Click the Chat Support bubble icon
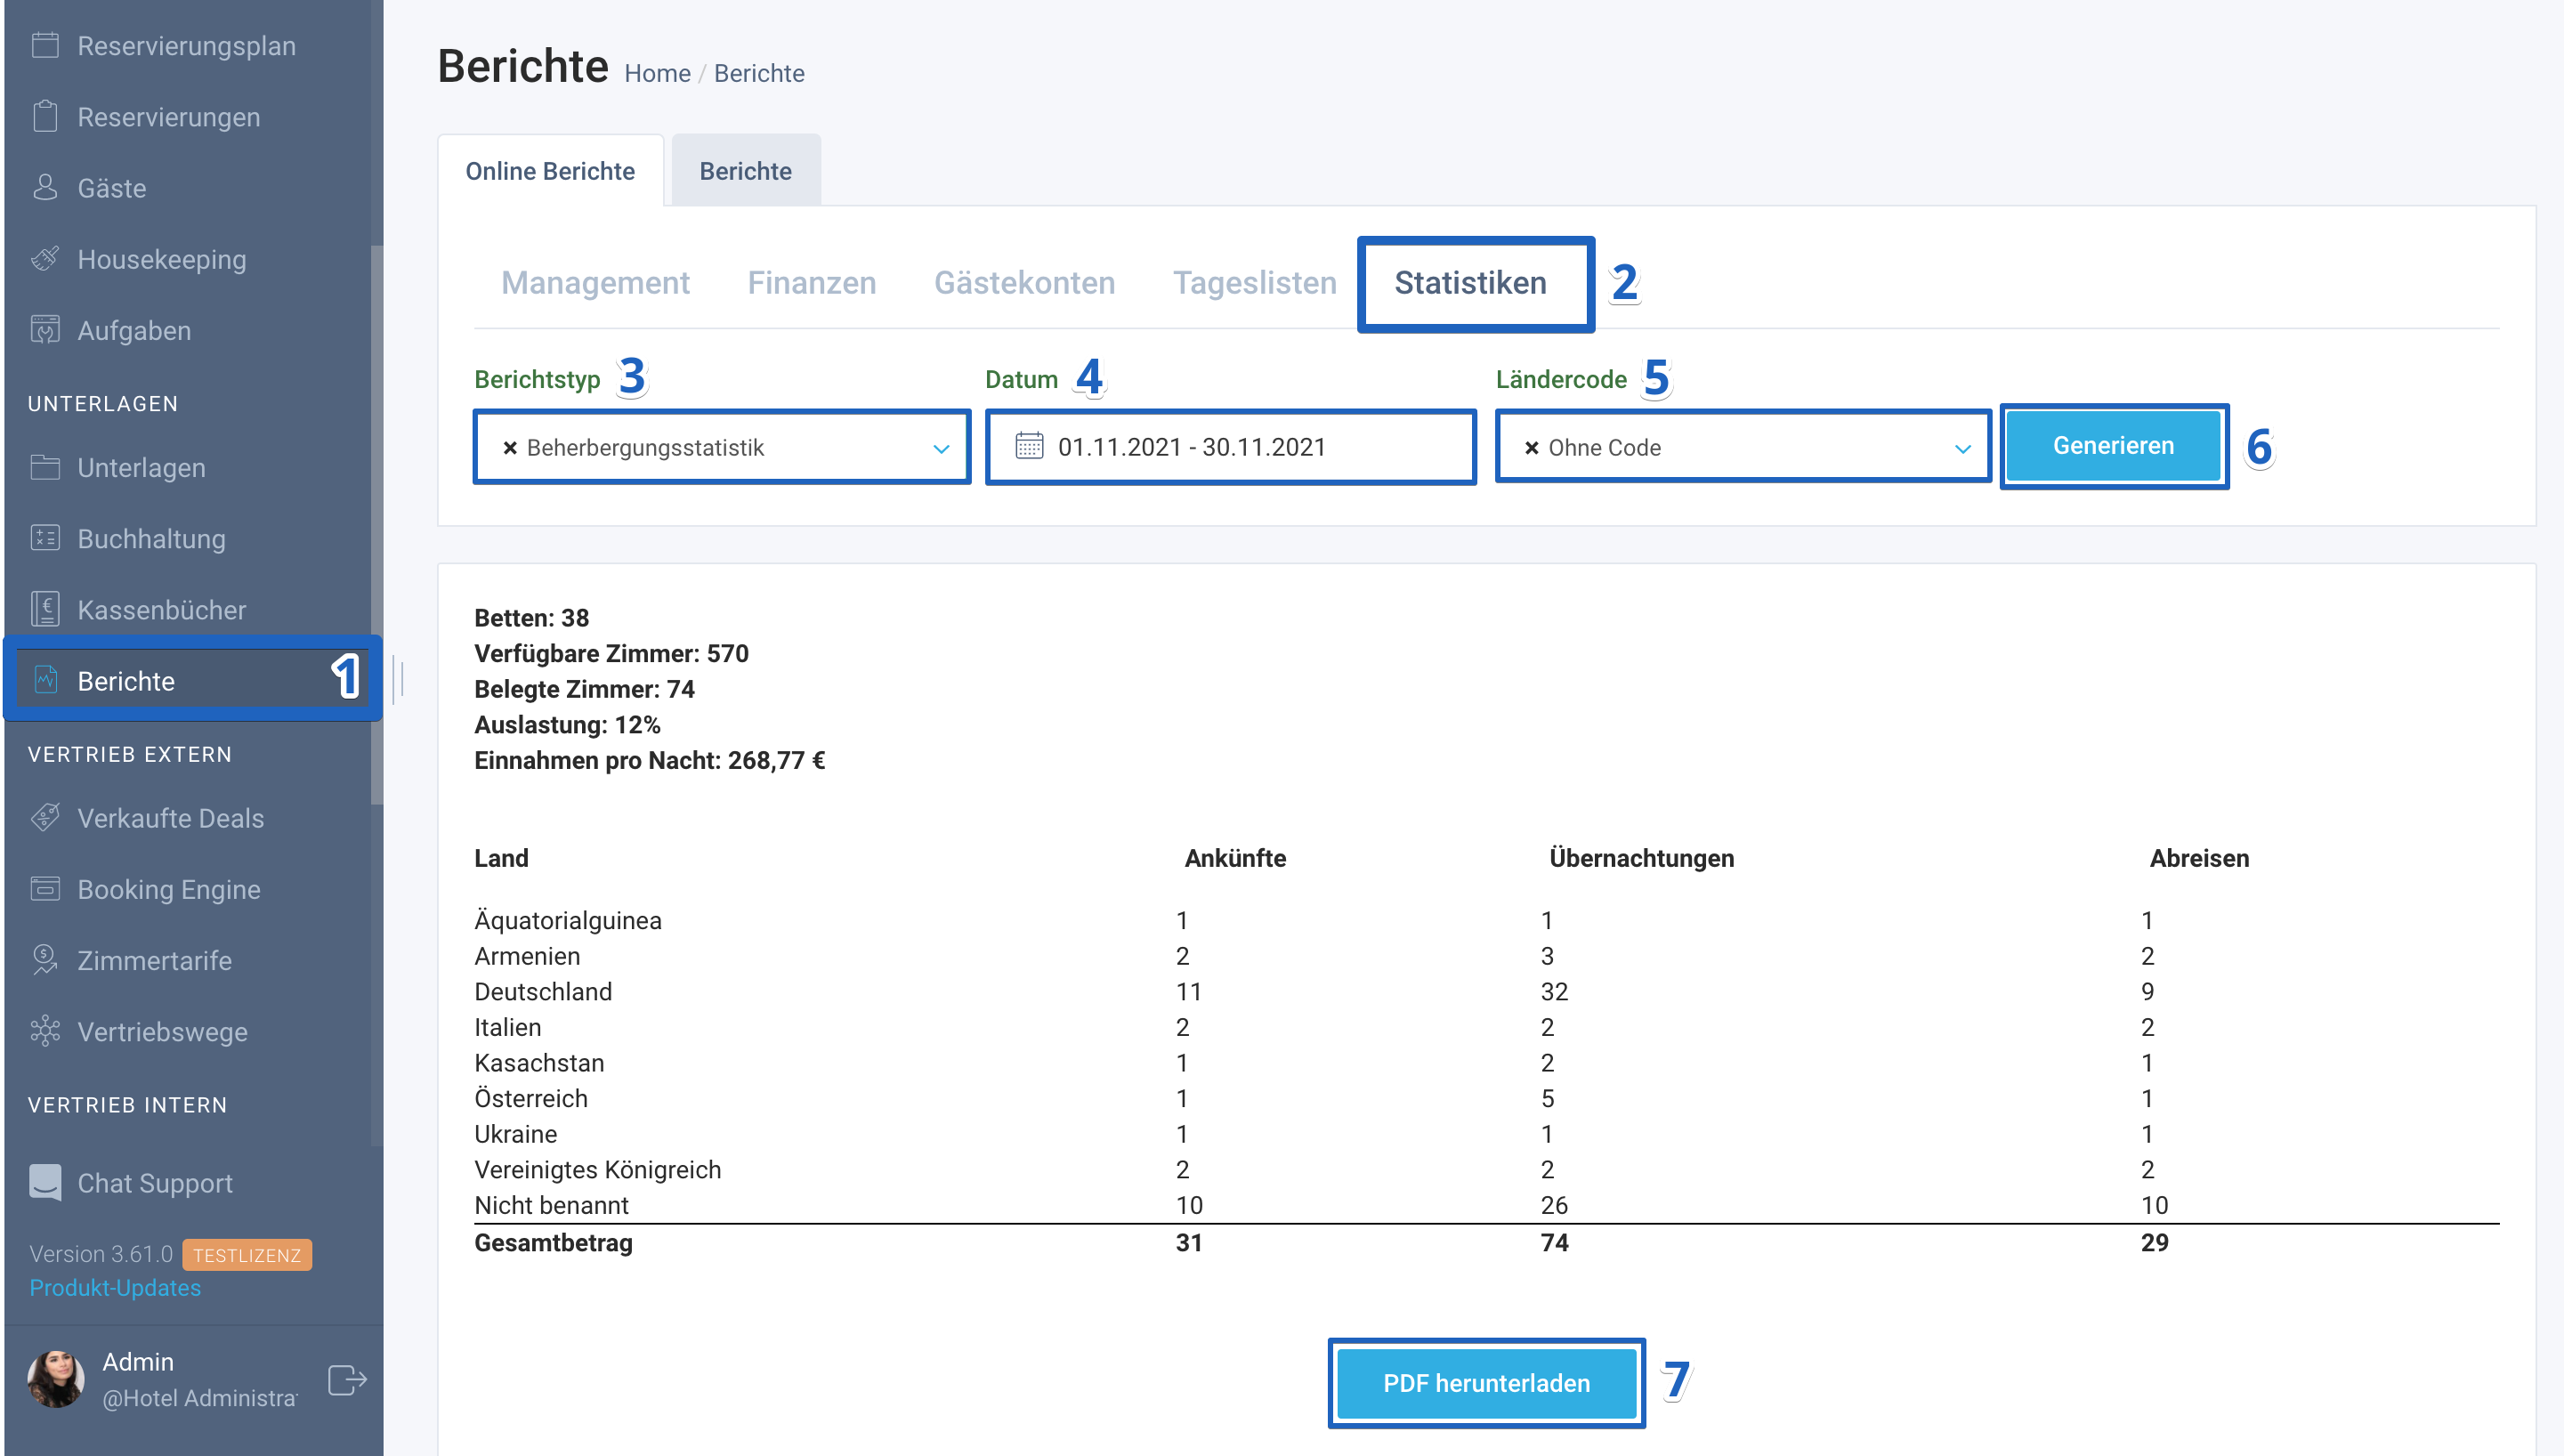2564x1456 pixels. 45,1182
